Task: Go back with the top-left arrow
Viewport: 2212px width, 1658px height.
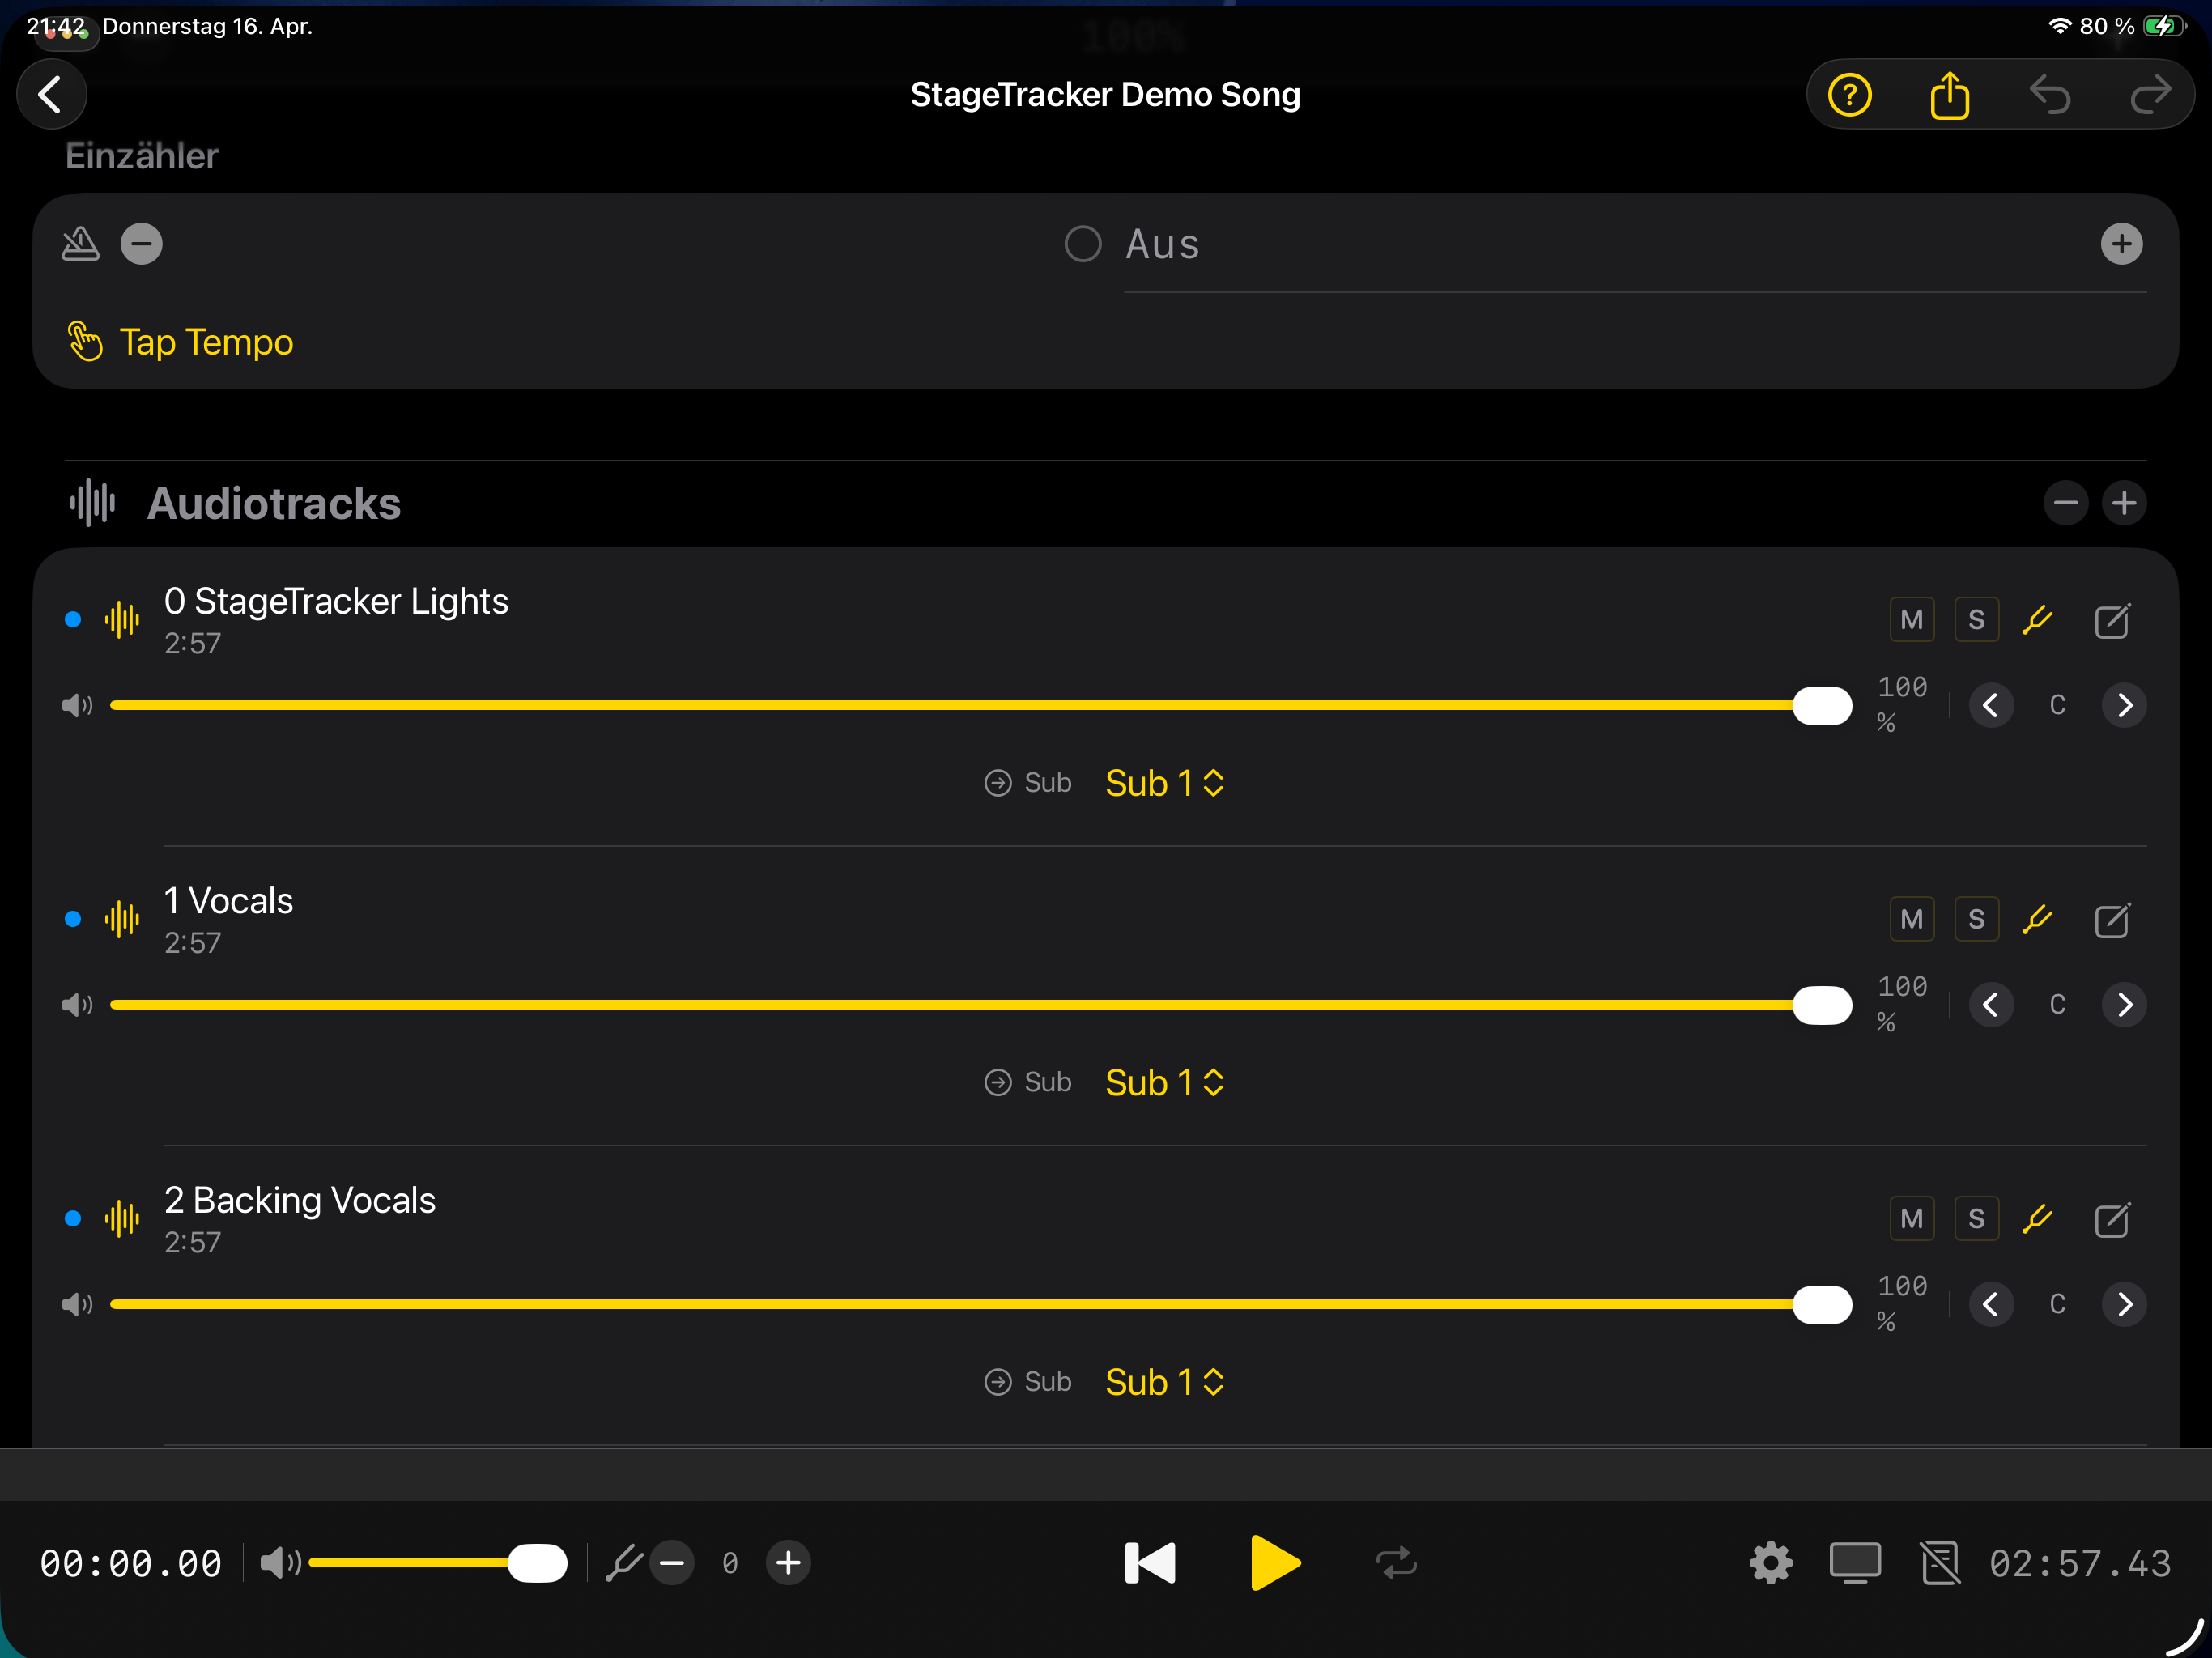Action: click(51, 95)
